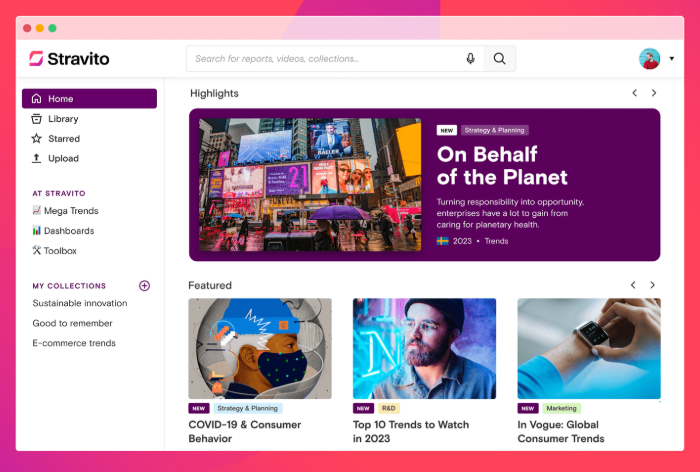The width and height of the screenshot is (700, 472).
Task: Expand the account dropdown arrow
Action: click(x=671, y=59)
